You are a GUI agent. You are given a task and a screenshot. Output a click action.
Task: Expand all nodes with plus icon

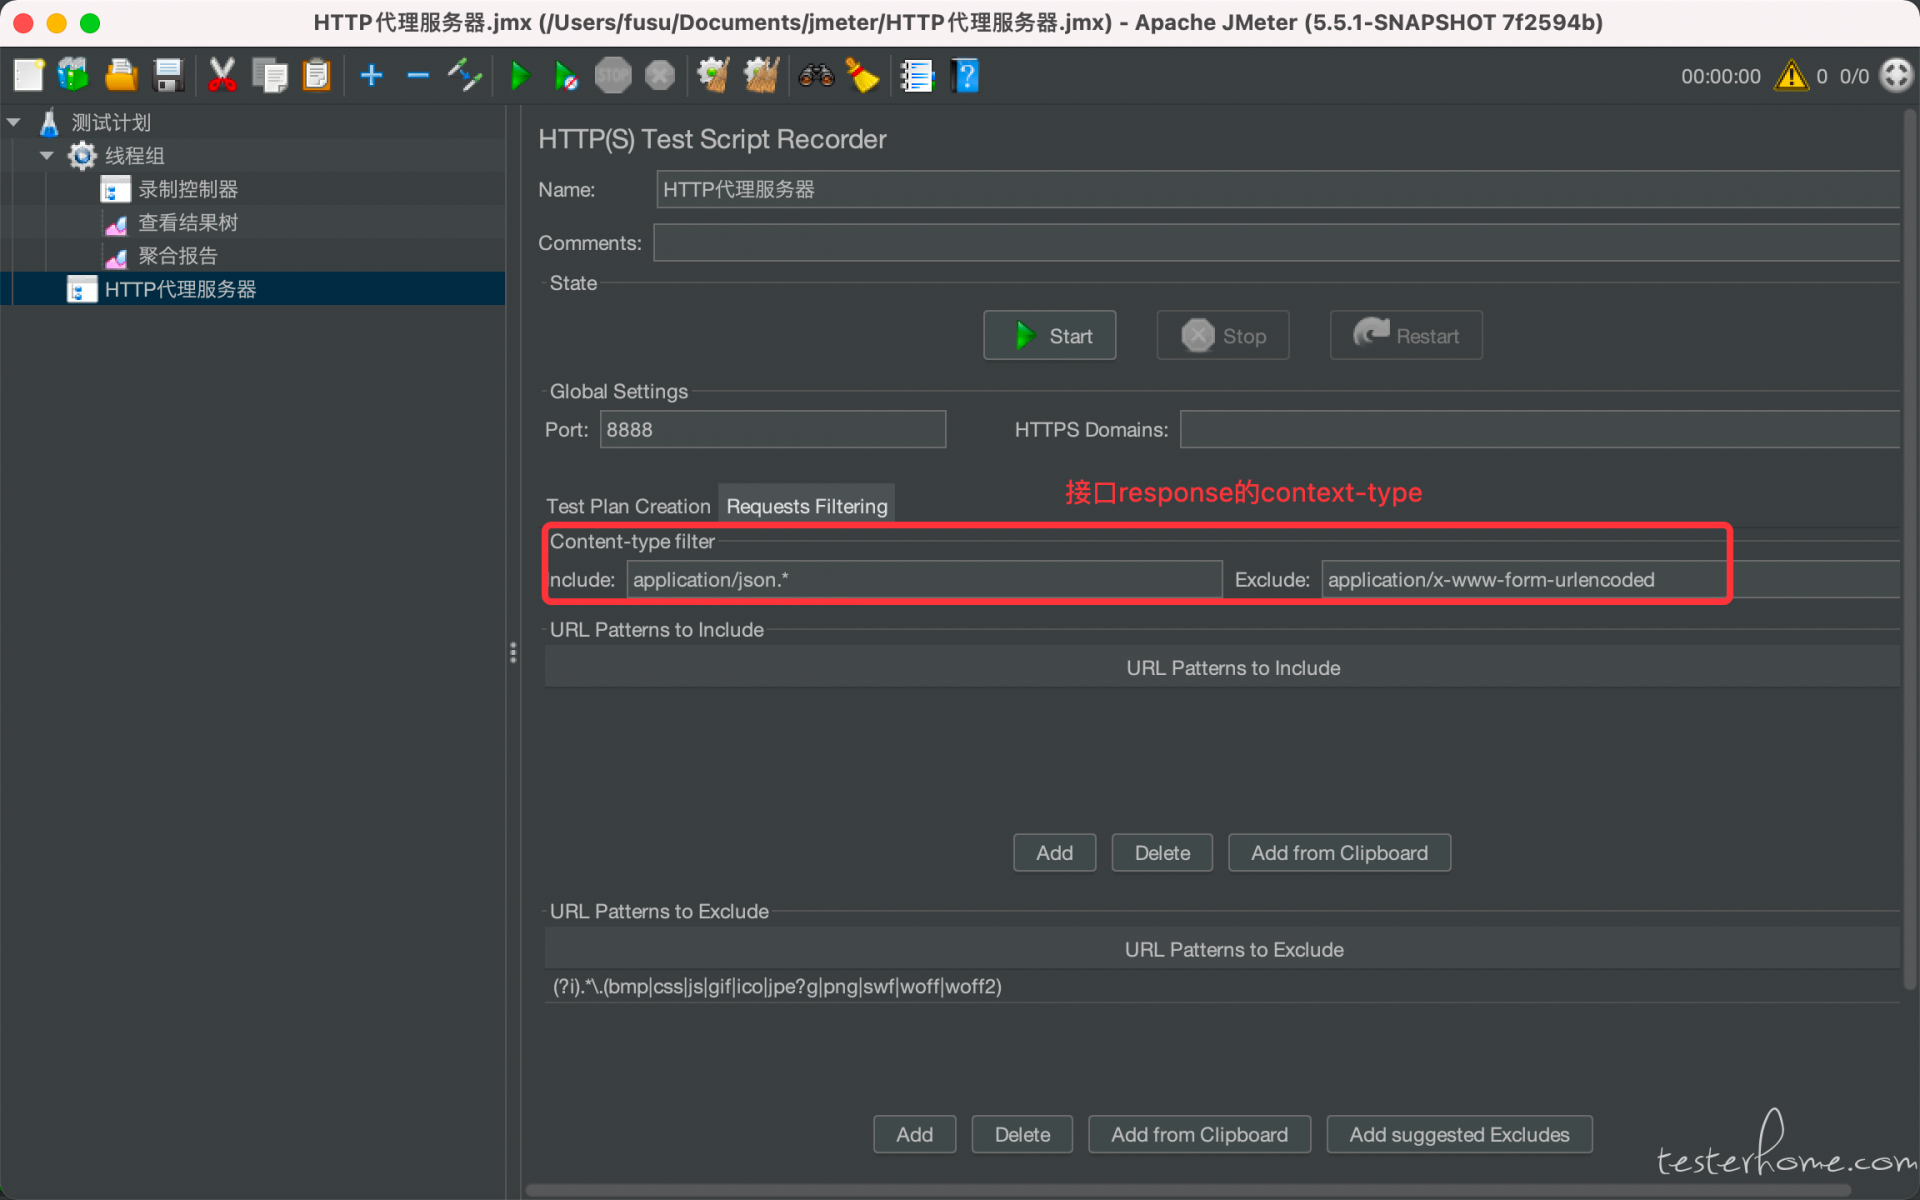point(371,76)
